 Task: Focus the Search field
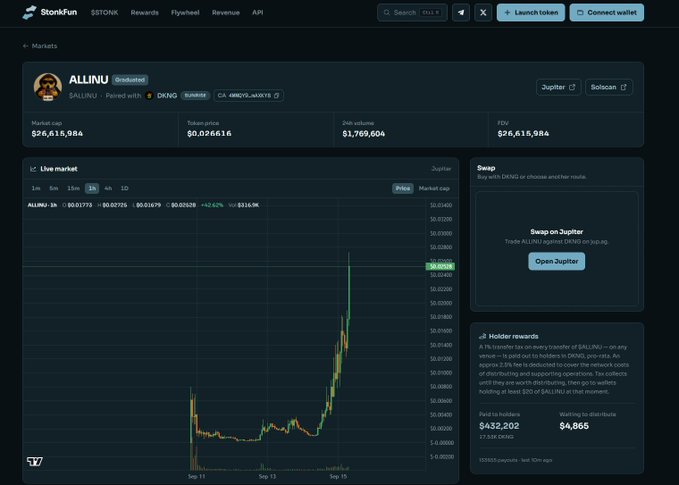coord(412,13)
